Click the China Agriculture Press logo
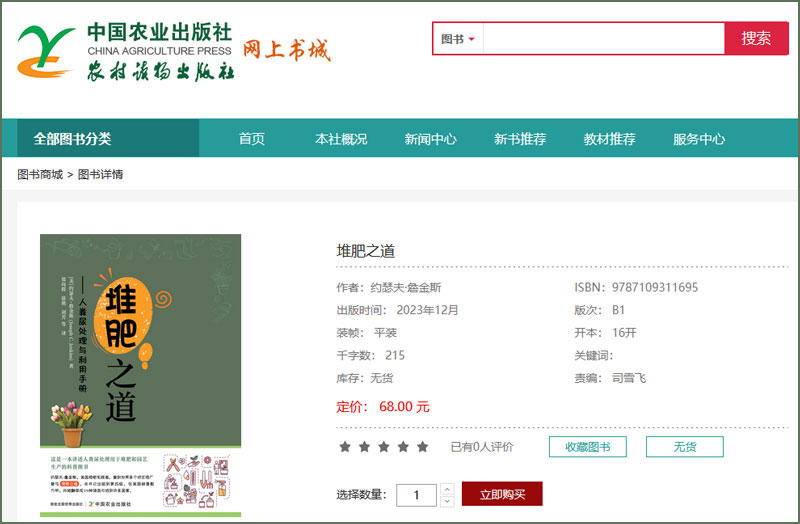Viewport: 800px width, 524px height. pos(126,52)
